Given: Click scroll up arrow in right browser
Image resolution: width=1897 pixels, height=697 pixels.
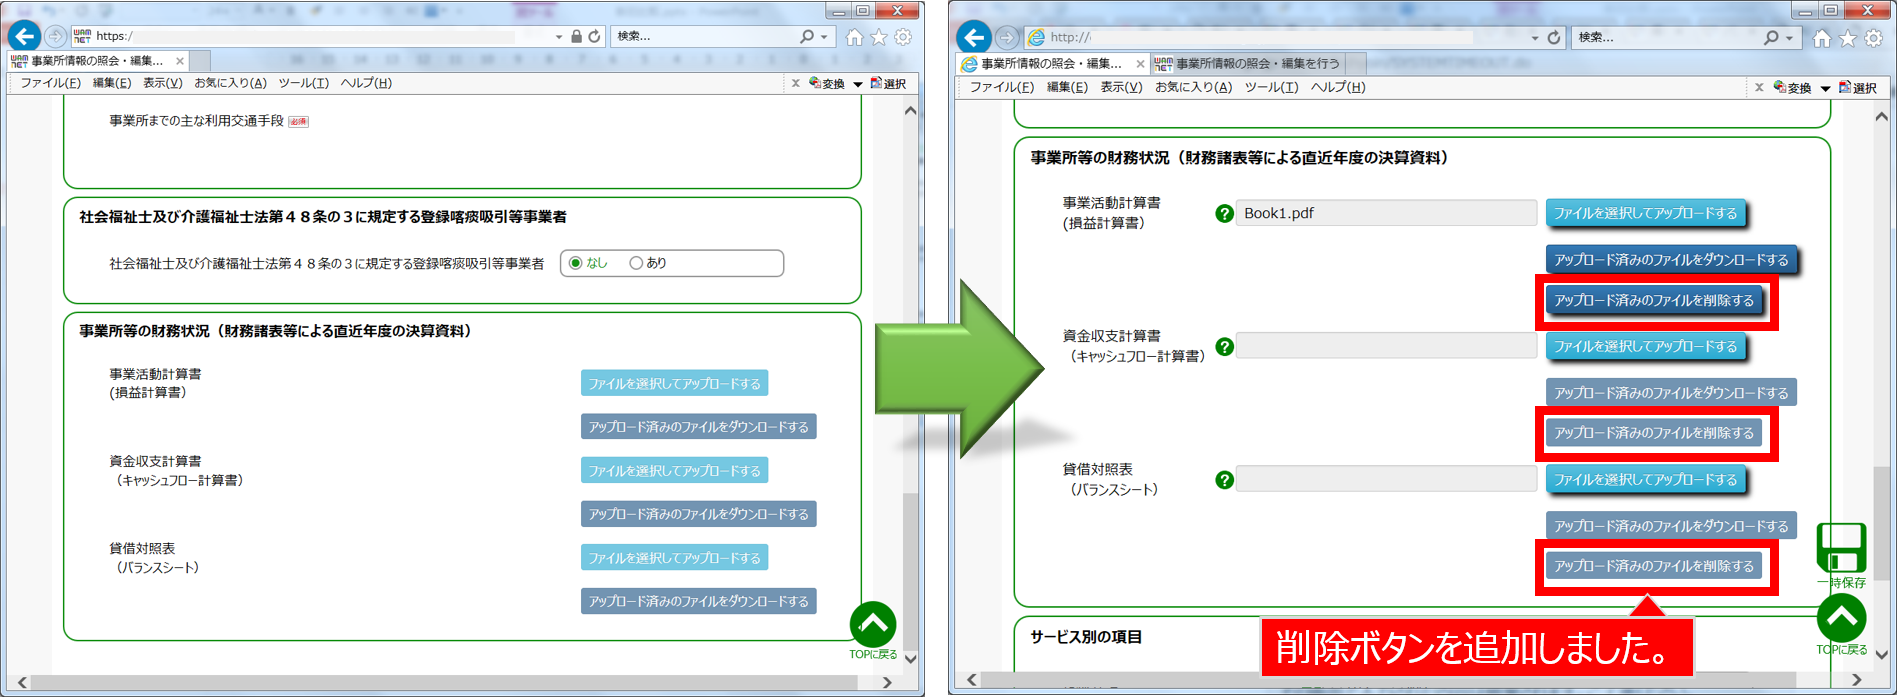Looking at the screenshot, I should tap(1881, 116).
